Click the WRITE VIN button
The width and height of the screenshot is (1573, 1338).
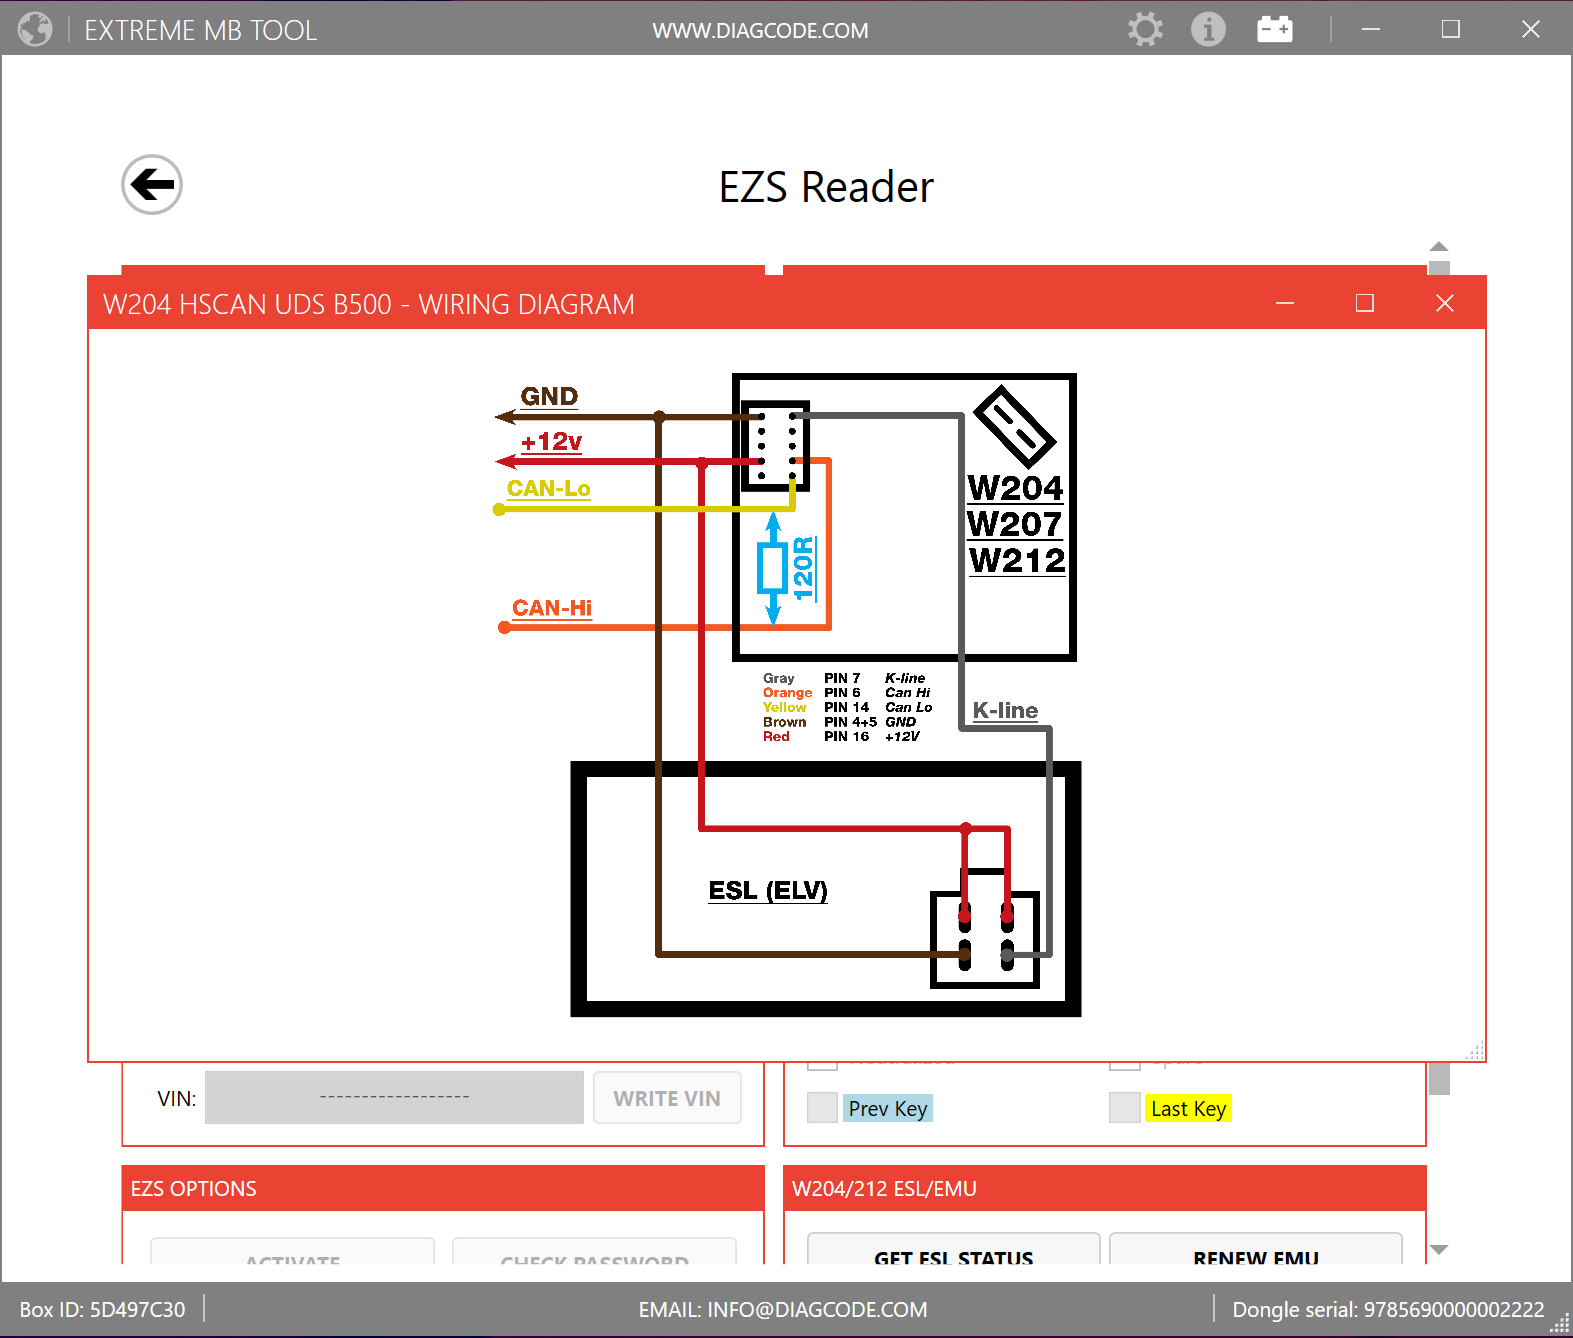(x=666, y=1098)
